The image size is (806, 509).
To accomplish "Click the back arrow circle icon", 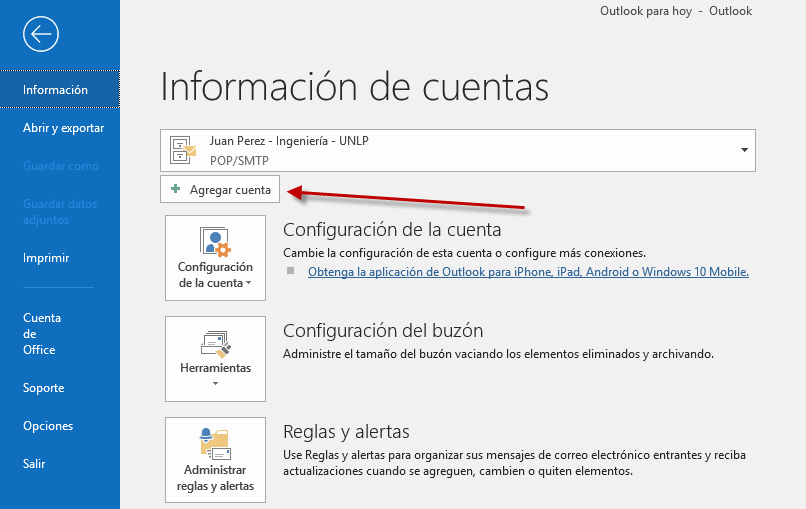I will click(x=41, y=34).
